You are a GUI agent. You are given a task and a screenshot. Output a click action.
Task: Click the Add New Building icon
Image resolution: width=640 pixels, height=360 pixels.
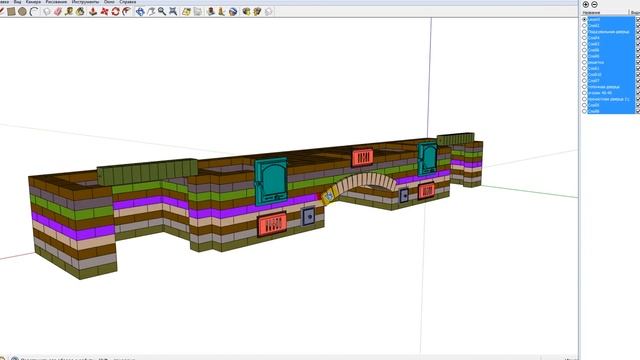click(x=211, y=11)
